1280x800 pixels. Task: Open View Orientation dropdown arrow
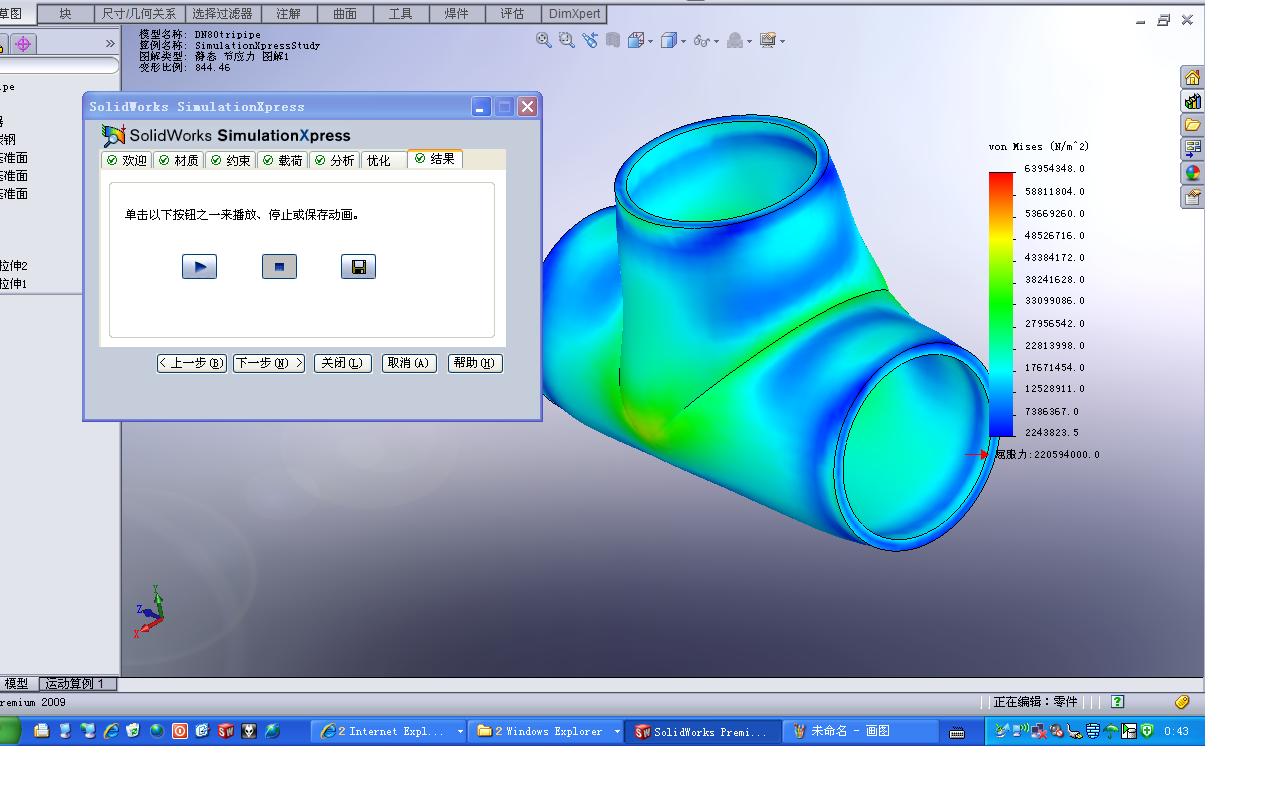tap(650, 42)
